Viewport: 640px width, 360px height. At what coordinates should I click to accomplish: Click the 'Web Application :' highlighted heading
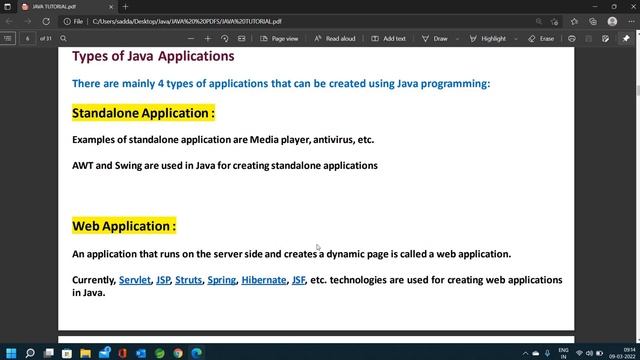124,226
